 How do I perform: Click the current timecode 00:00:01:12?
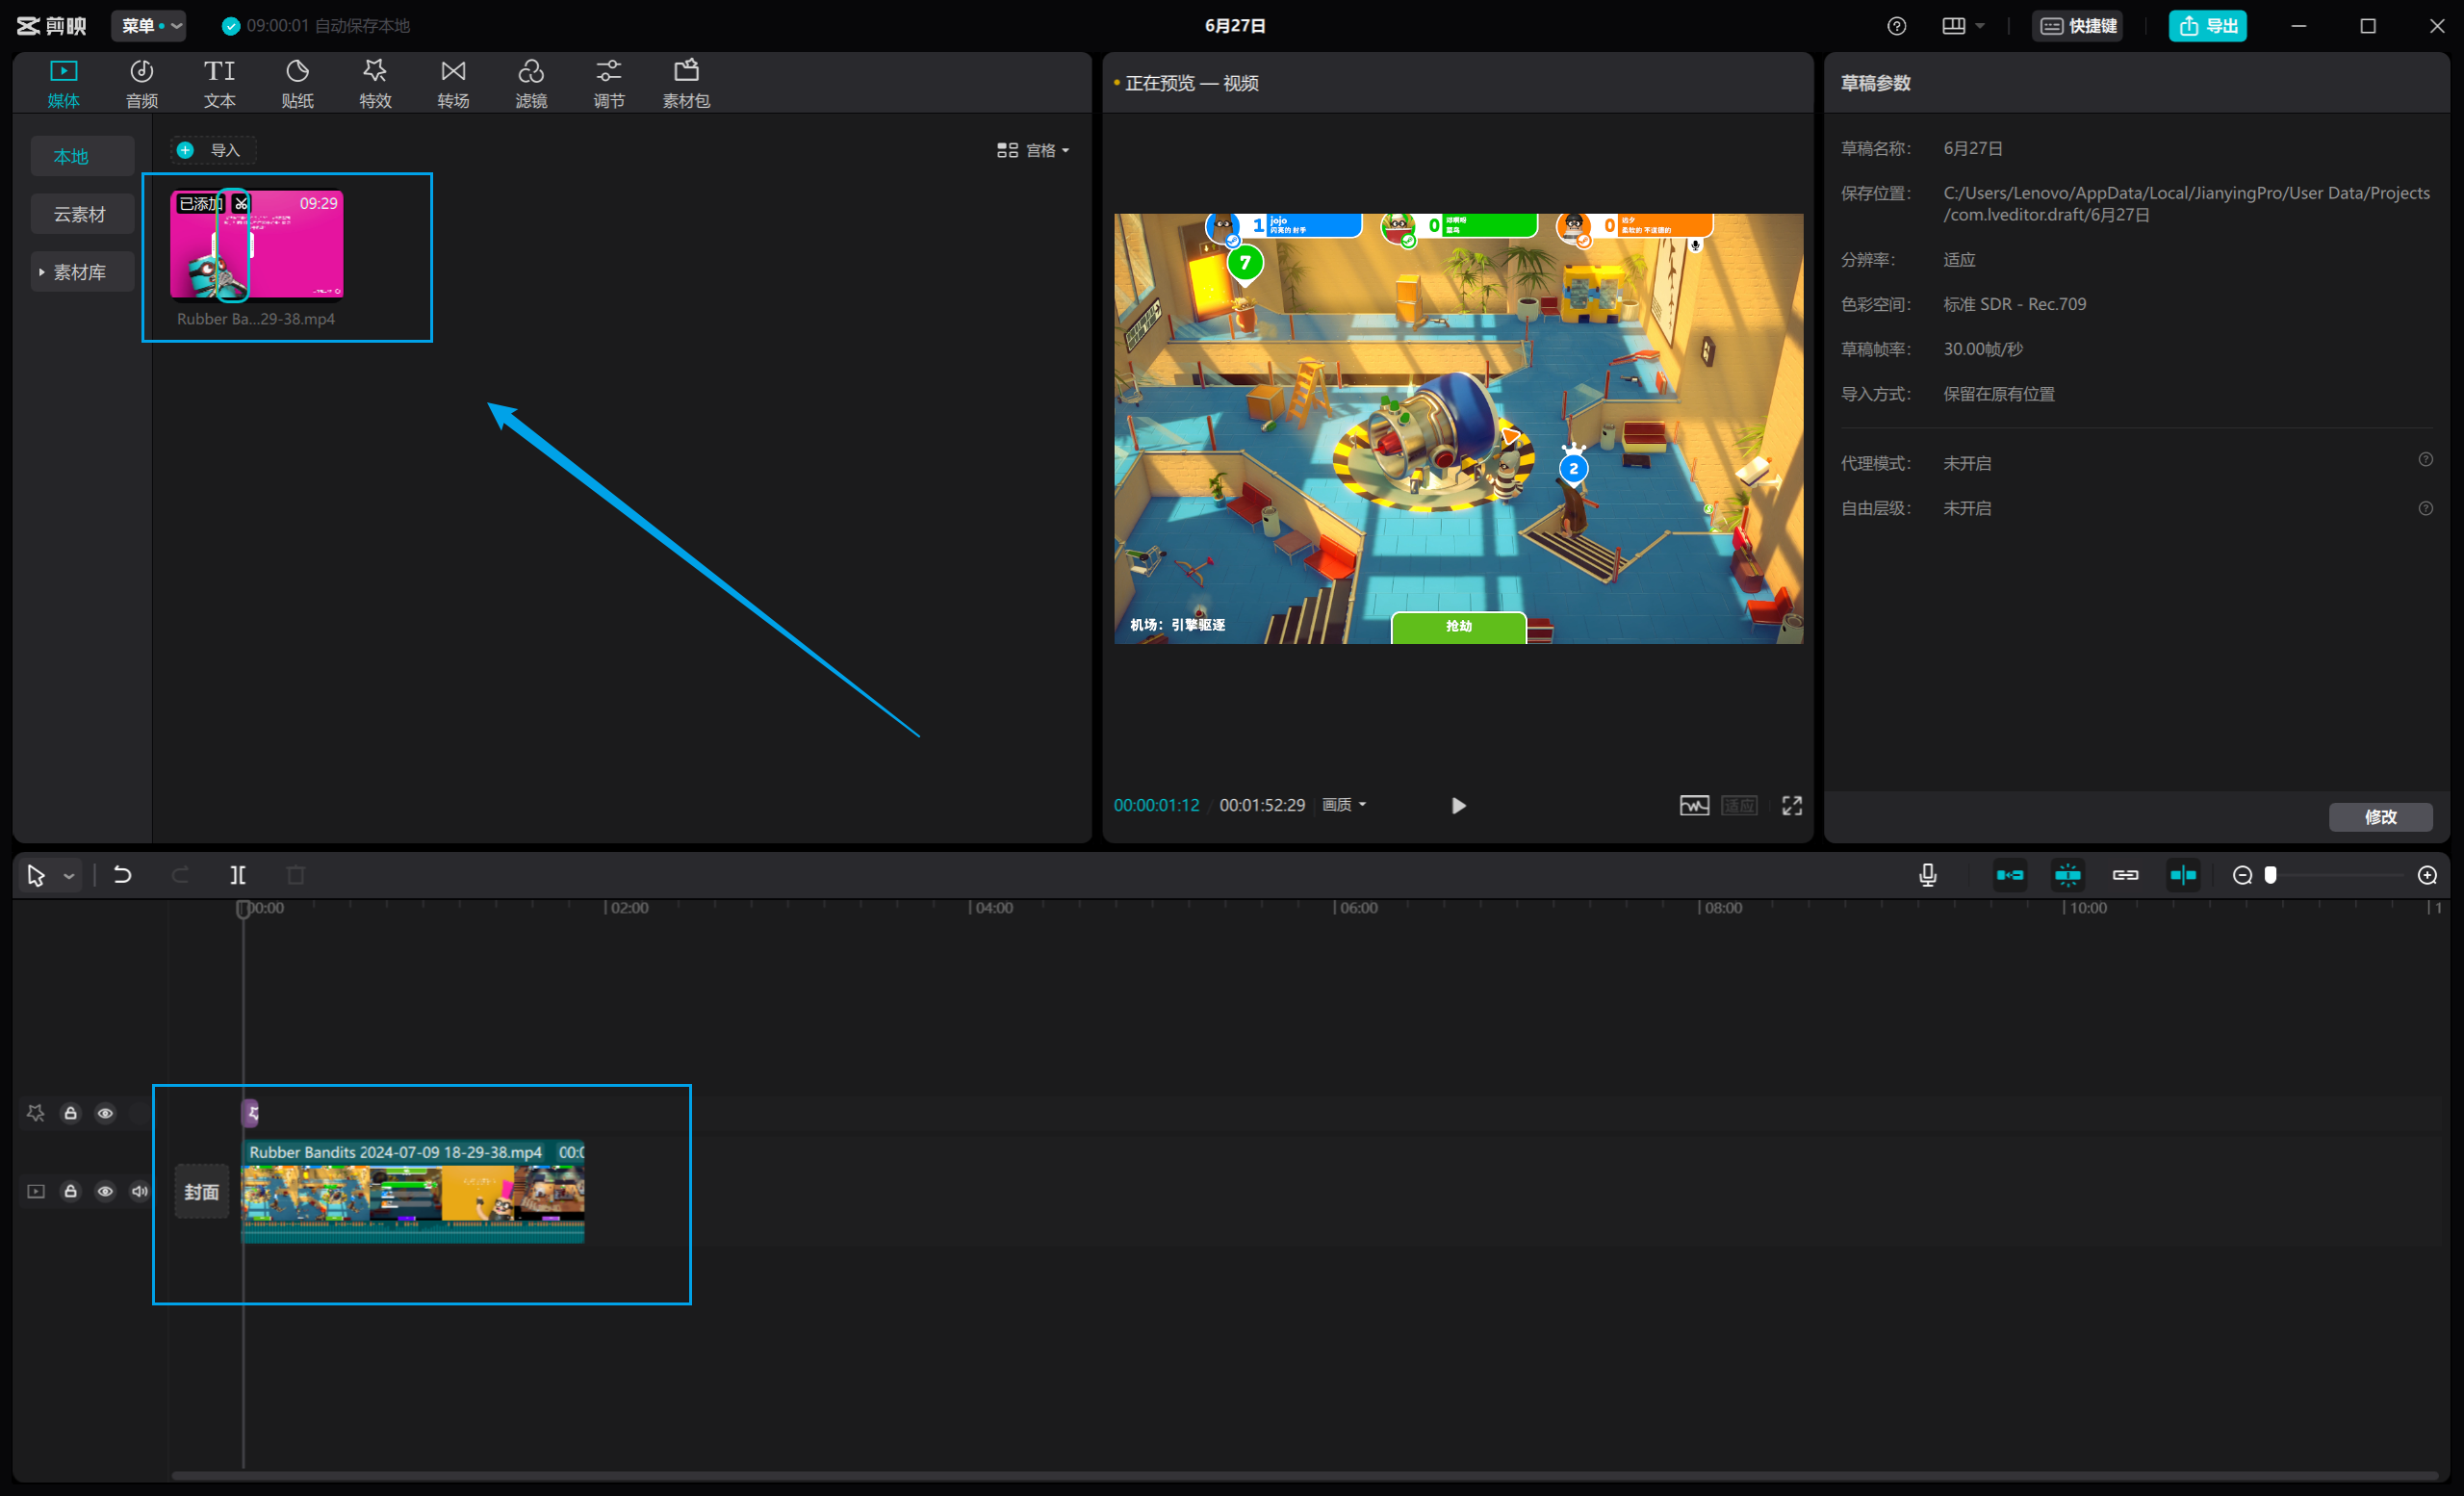[1156, 805]
